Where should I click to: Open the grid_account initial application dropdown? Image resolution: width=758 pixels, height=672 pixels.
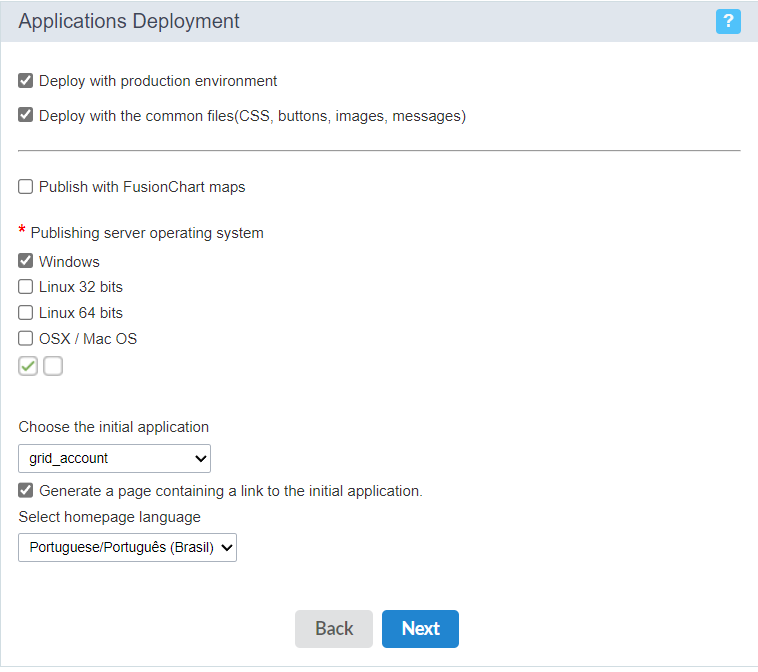coord(114,458)
